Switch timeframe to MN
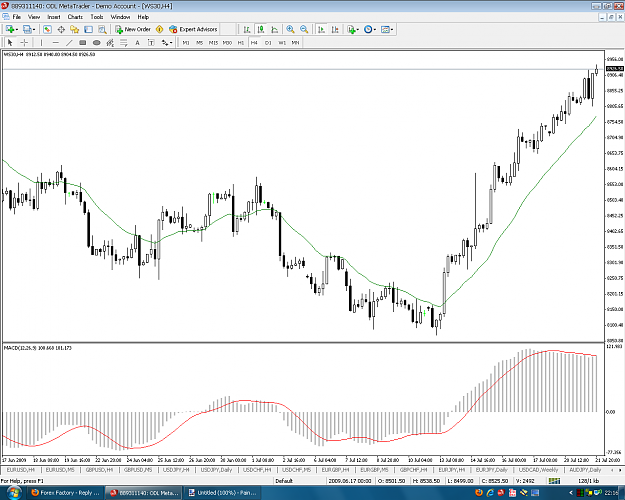The width and height of the screenshot is (625, 500). click(x=295, y=42)
